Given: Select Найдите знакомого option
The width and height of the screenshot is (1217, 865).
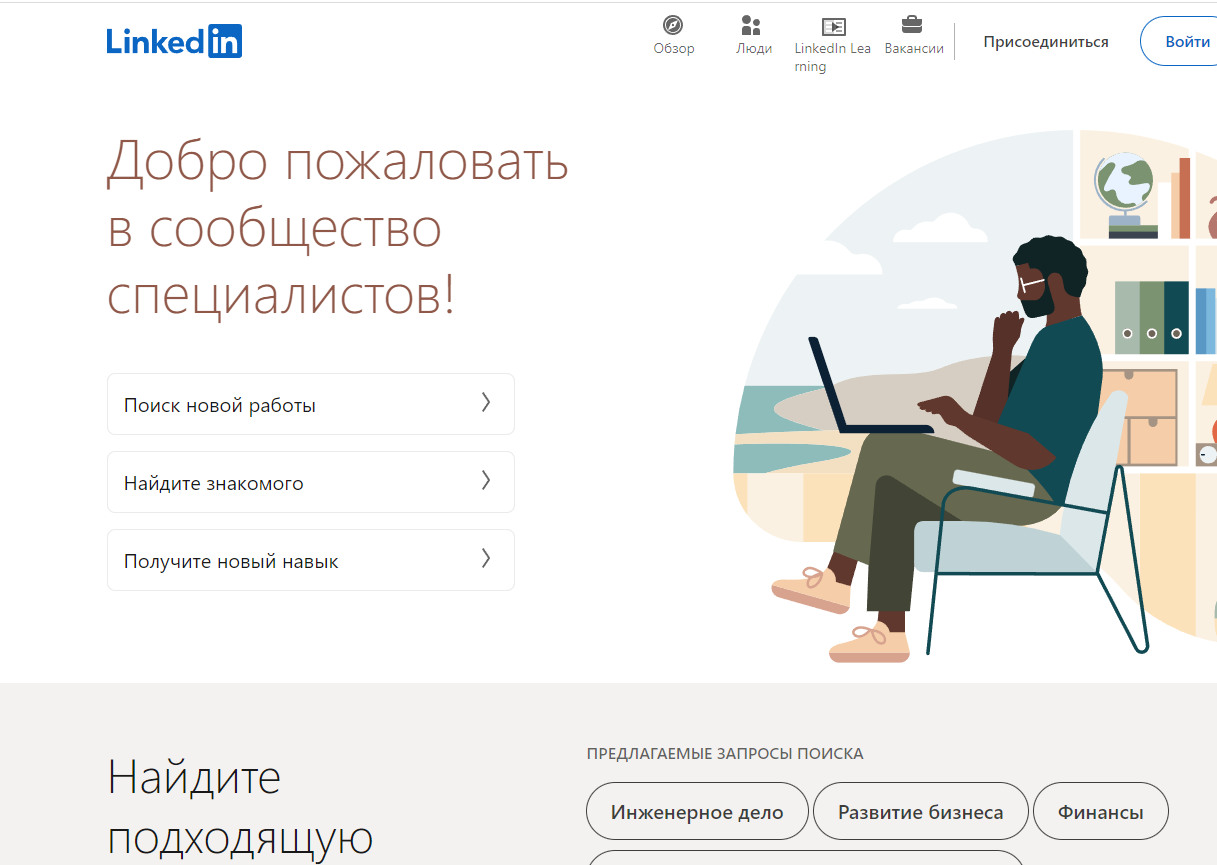Looking at the screenshot, I should coord(214,484).
